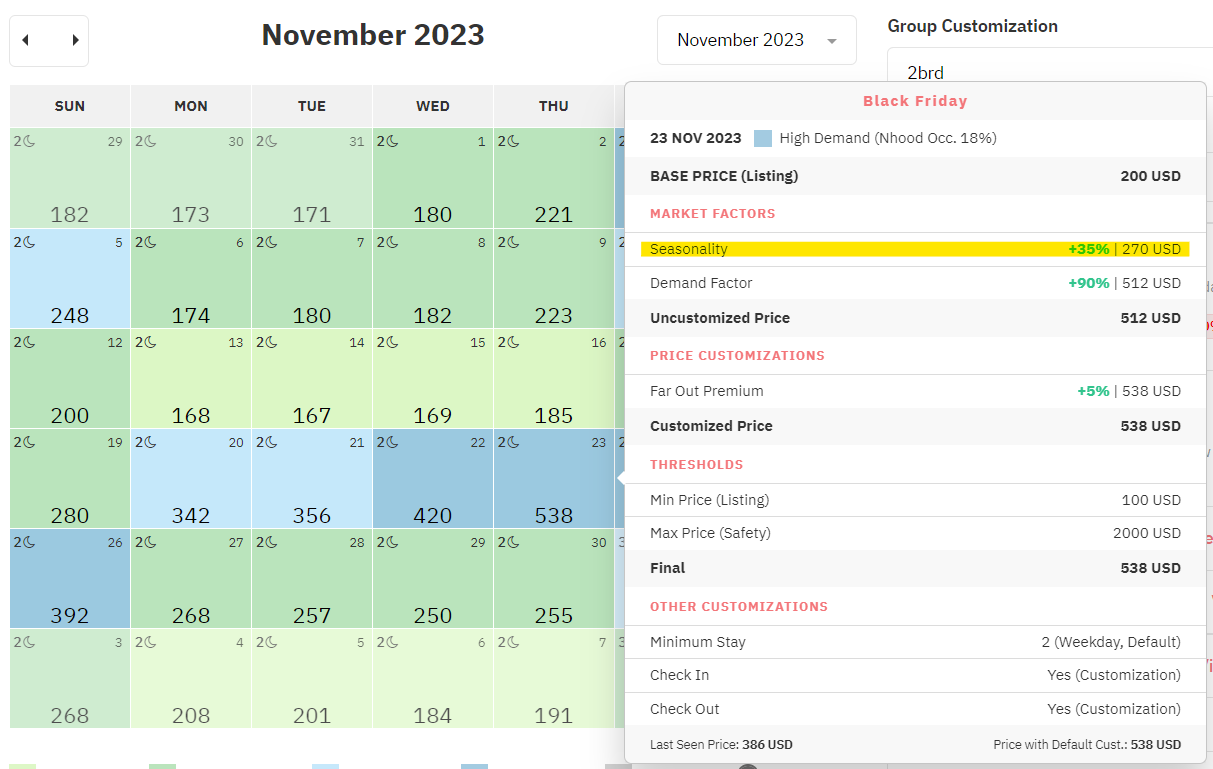The height and width of the screenshot is (769, 1213).
Task: Click the SUN column header
Action: pyautogui.click(x=70, y=106)
